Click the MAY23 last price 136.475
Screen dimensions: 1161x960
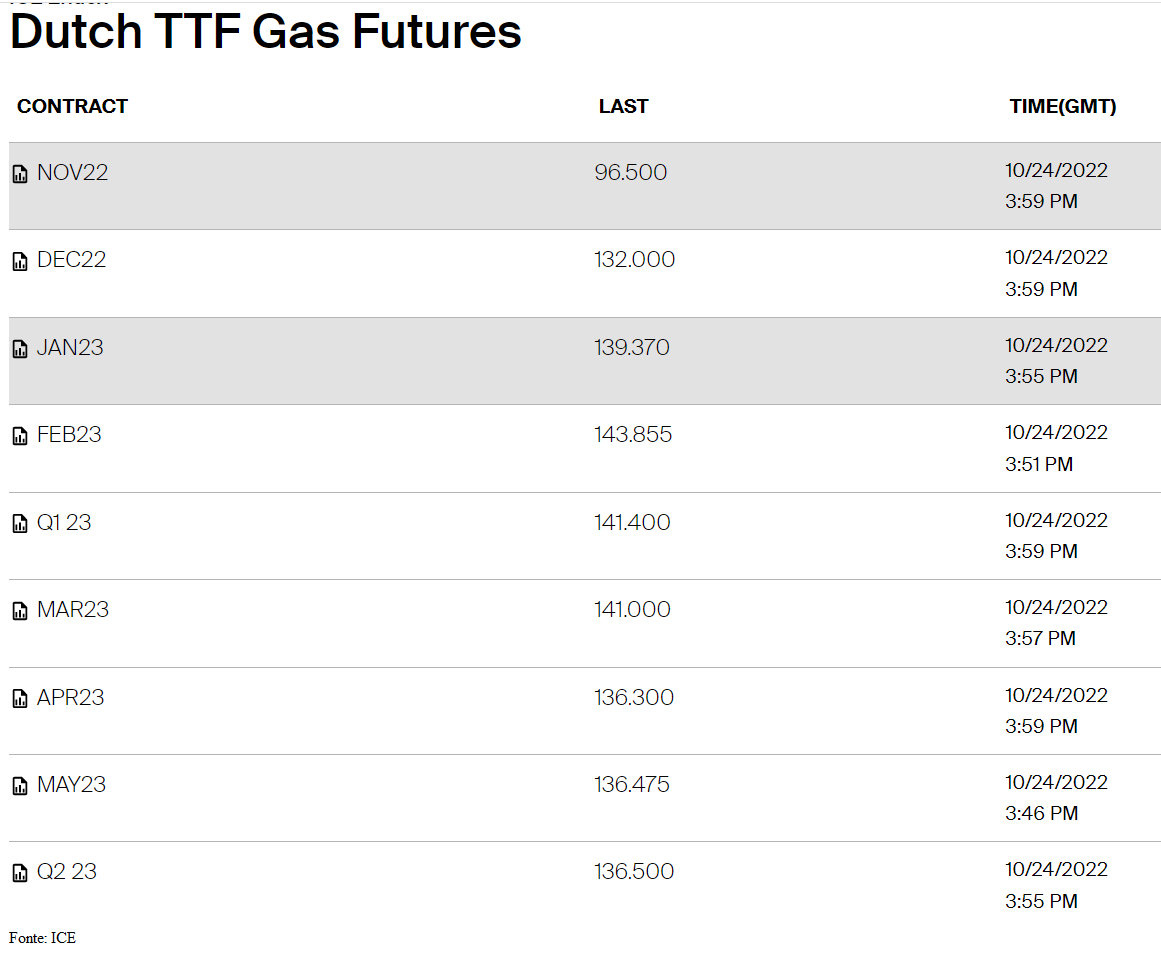(632, 785)
